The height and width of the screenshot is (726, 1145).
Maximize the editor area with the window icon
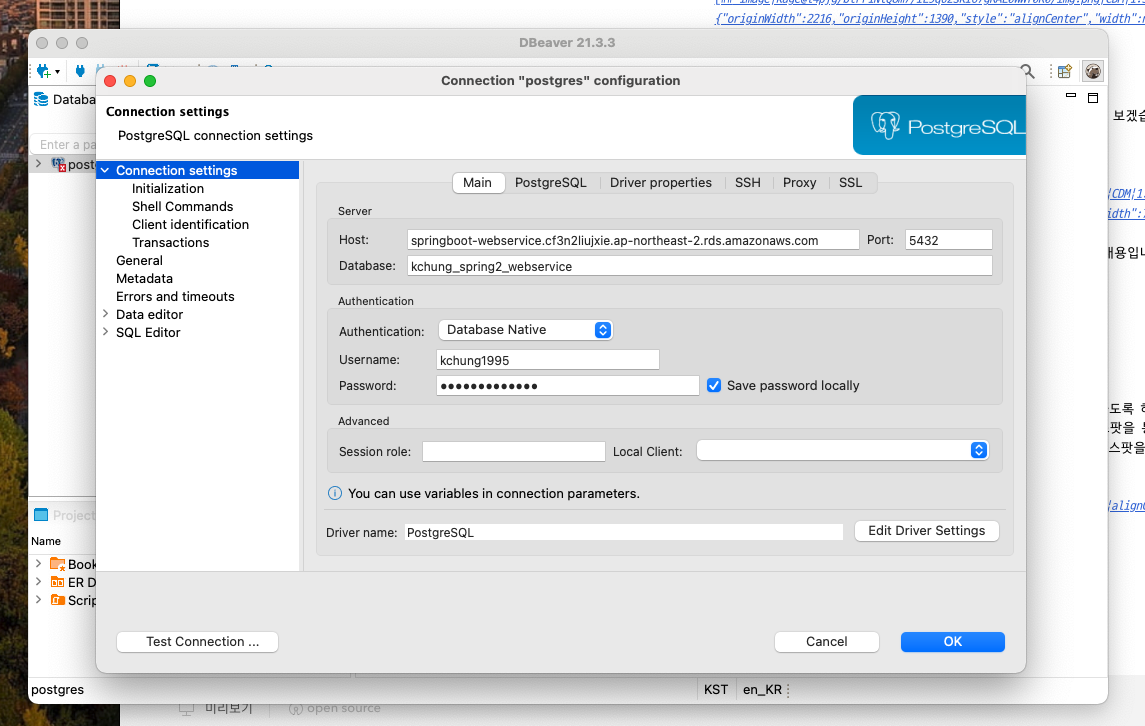pos(1092,98)
